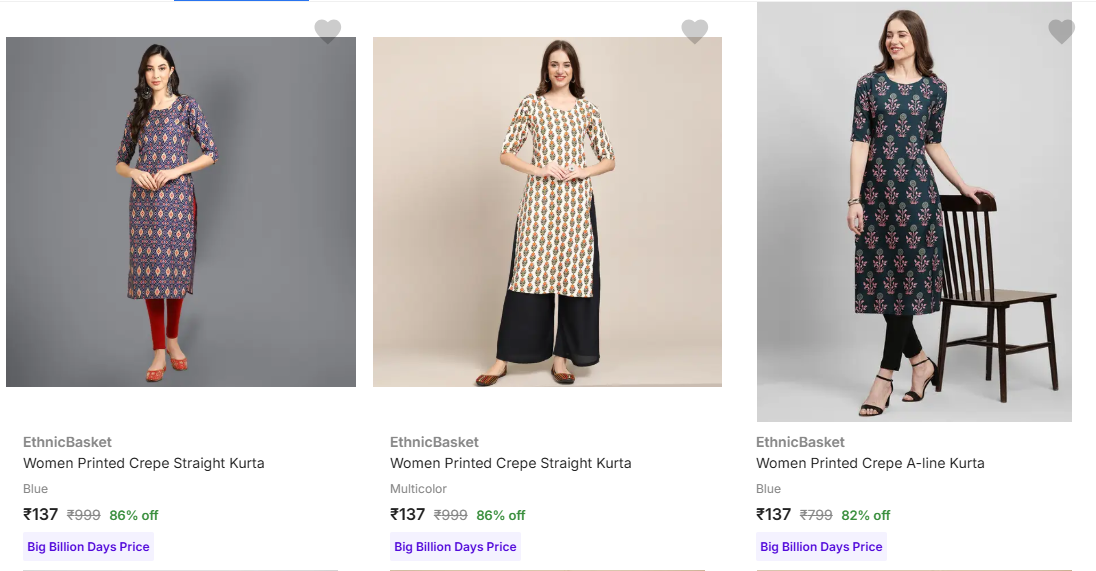Open 'Women Printed Crepe A-line Kurta' title link
1096x571 pixels.
pos(870,463)
